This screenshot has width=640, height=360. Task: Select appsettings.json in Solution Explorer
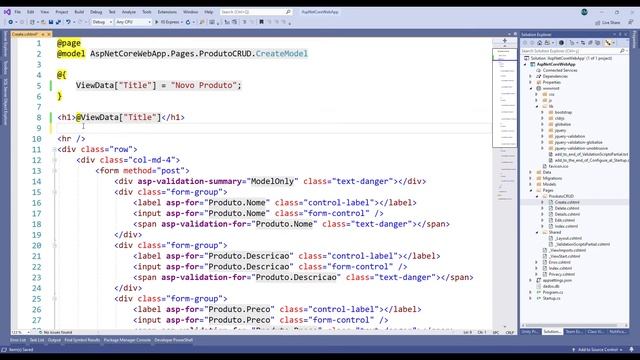click(x=557, y=280)
